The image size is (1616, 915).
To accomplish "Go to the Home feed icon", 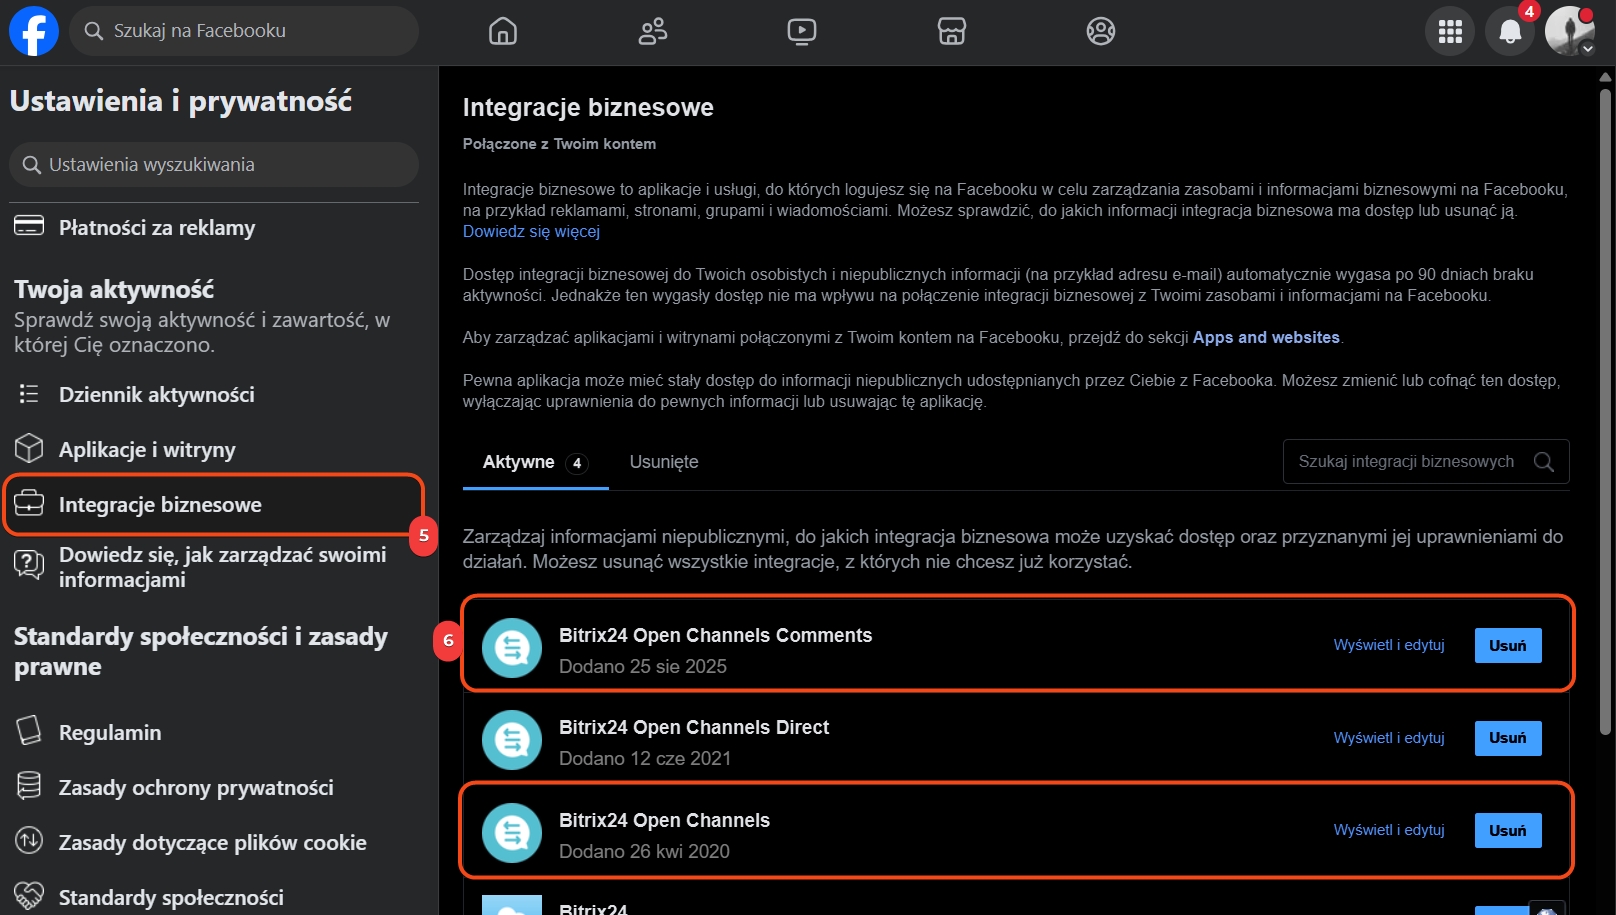I will pyautogui.click(x=503, y=32).
